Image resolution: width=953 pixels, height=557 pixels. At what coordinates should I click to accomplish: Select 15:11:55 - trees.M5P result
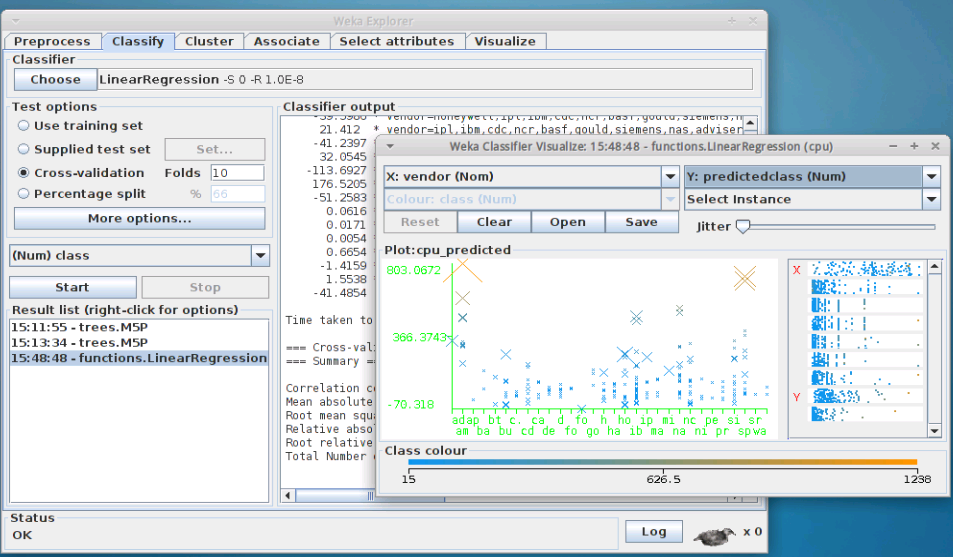point(139,327)
